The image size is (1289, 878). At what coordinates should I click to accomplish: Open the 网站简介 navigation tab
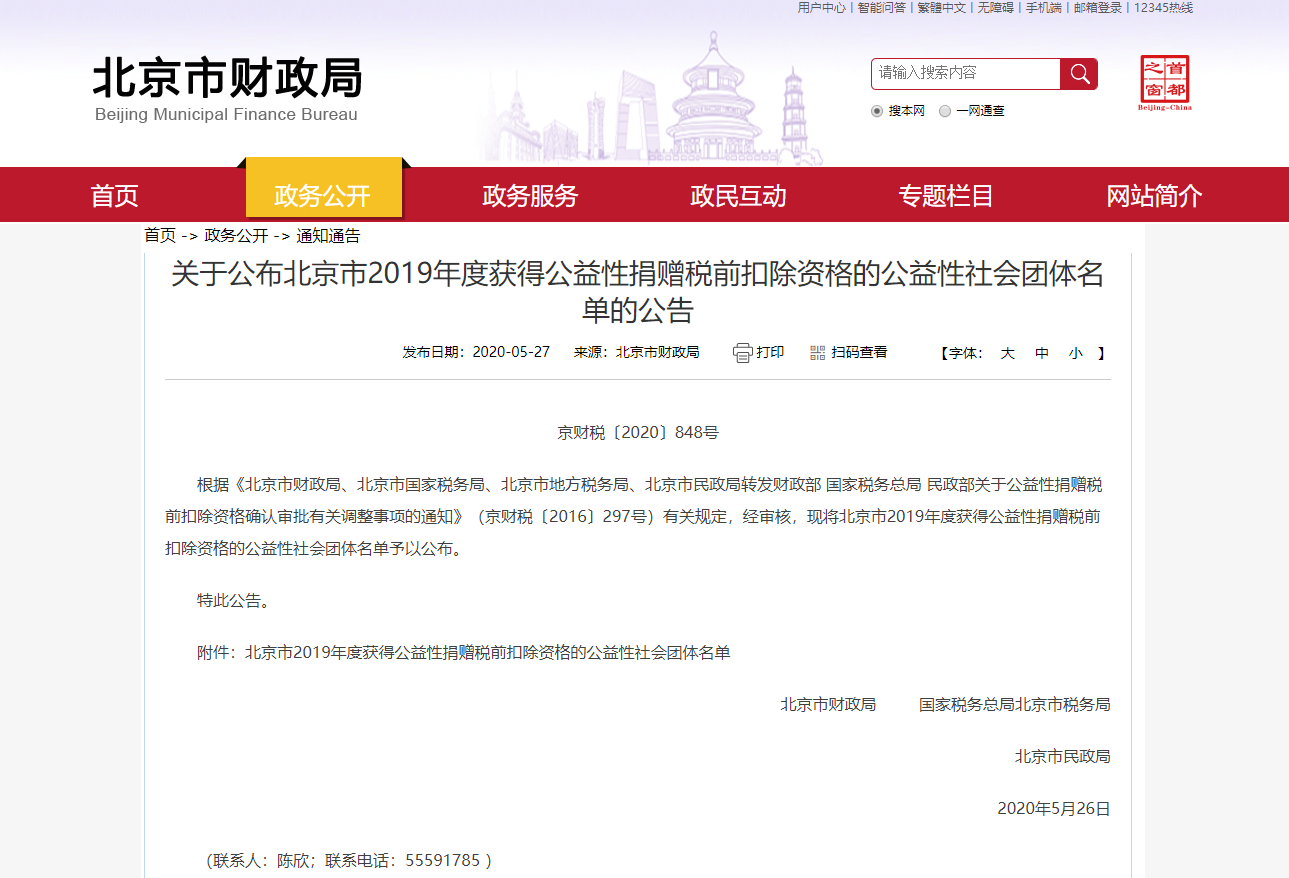pos(1154,196)
